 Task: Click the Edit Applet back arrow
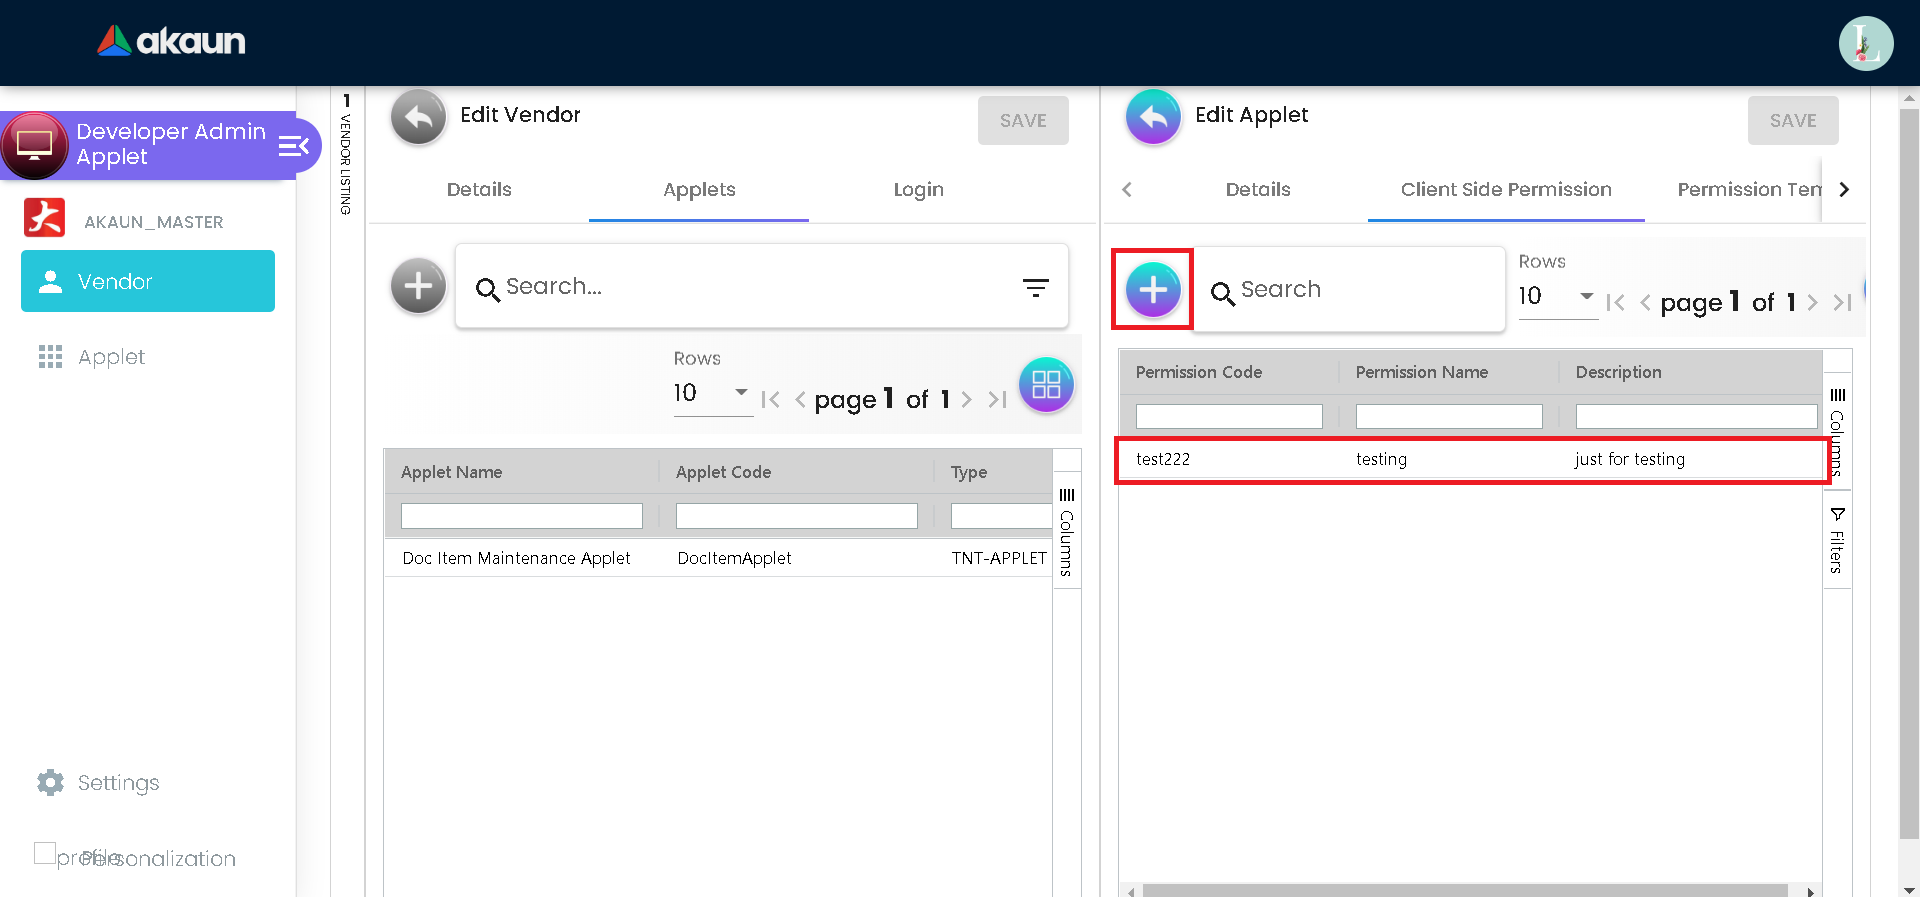coord(1153,118)
